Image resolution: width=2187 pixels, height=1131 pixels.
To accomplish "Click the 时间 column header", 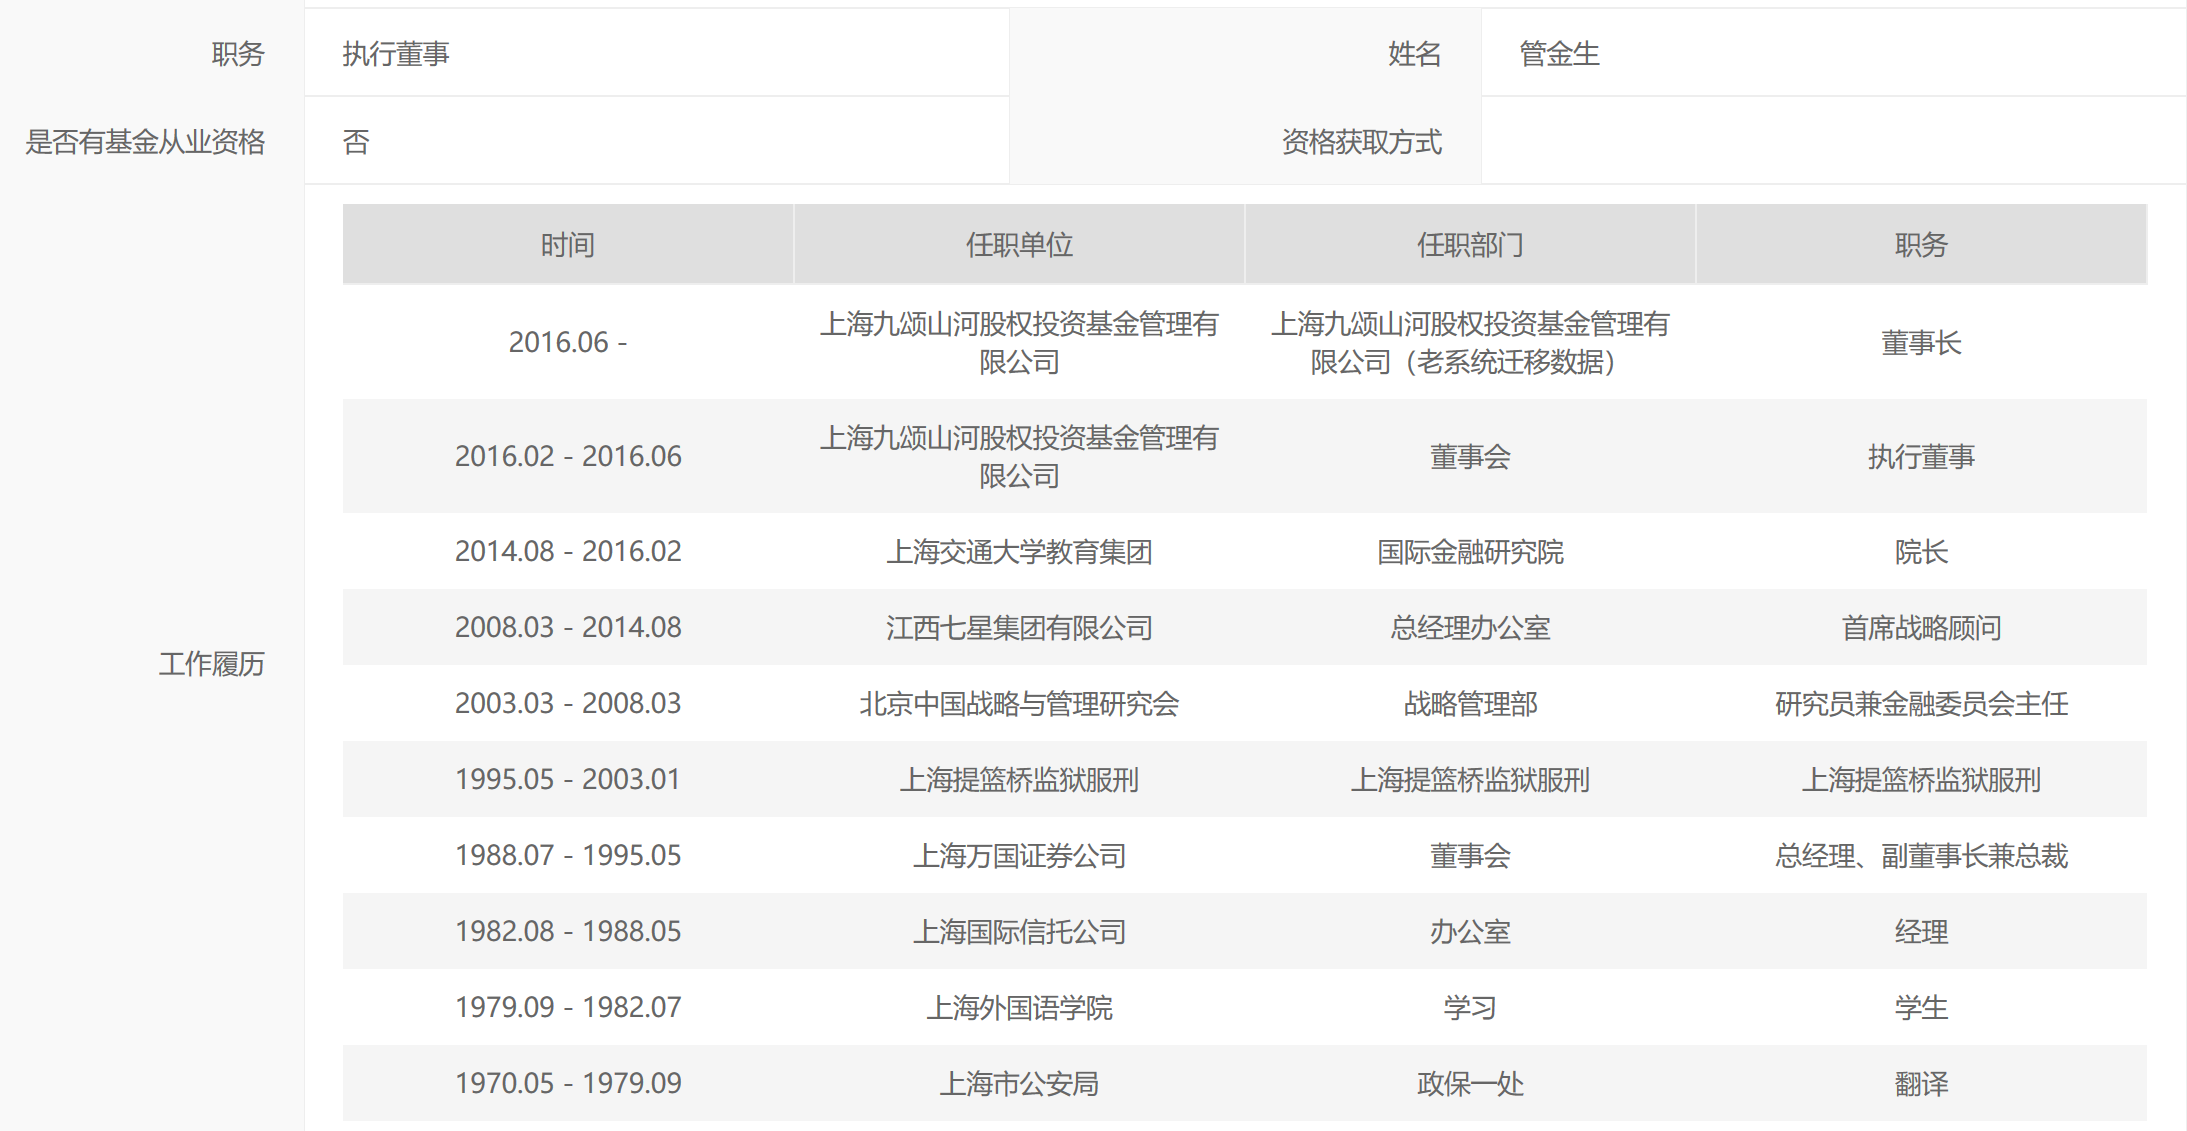I will tap(567, 245).
